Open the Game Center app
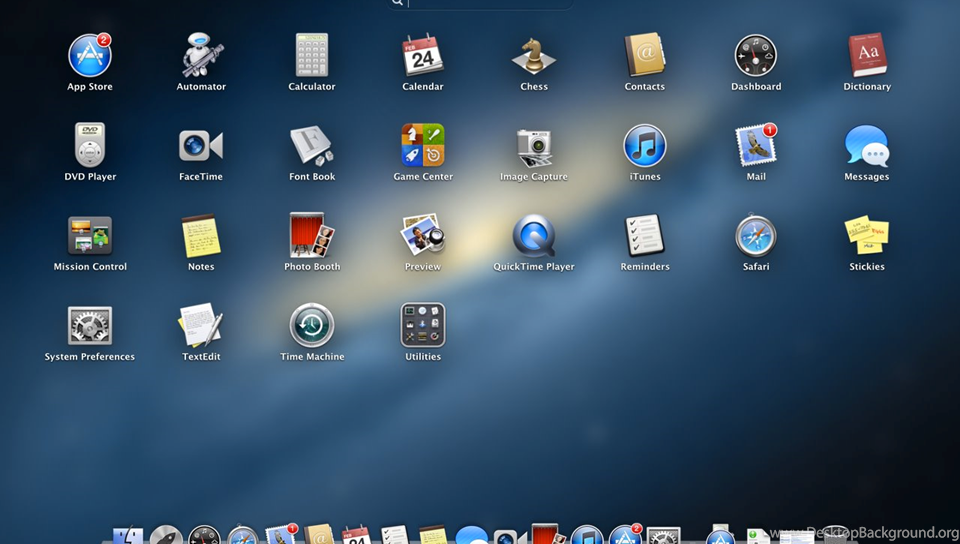This screenshot has width=960, height=544. click(x=422, y=146)
